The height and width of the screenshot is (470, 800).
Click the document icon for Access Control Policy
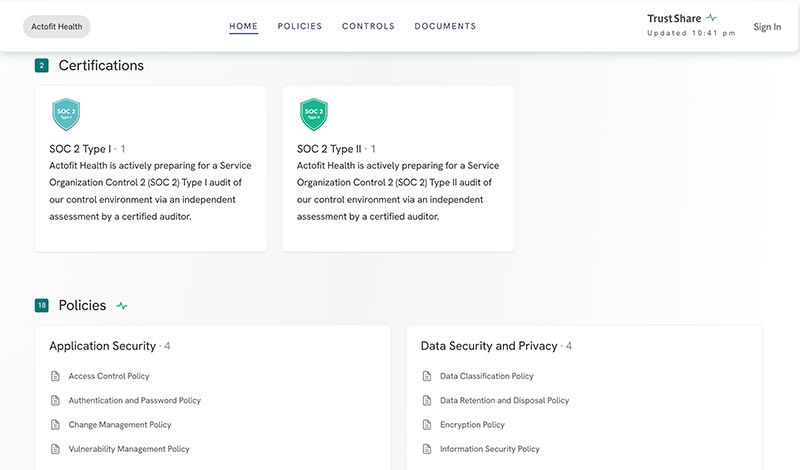point(55,376)
